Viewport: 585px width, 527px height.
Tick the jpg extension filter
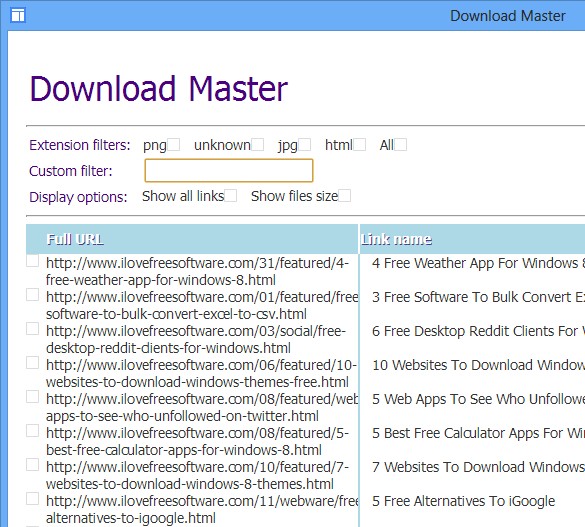[x=304, y=144]
